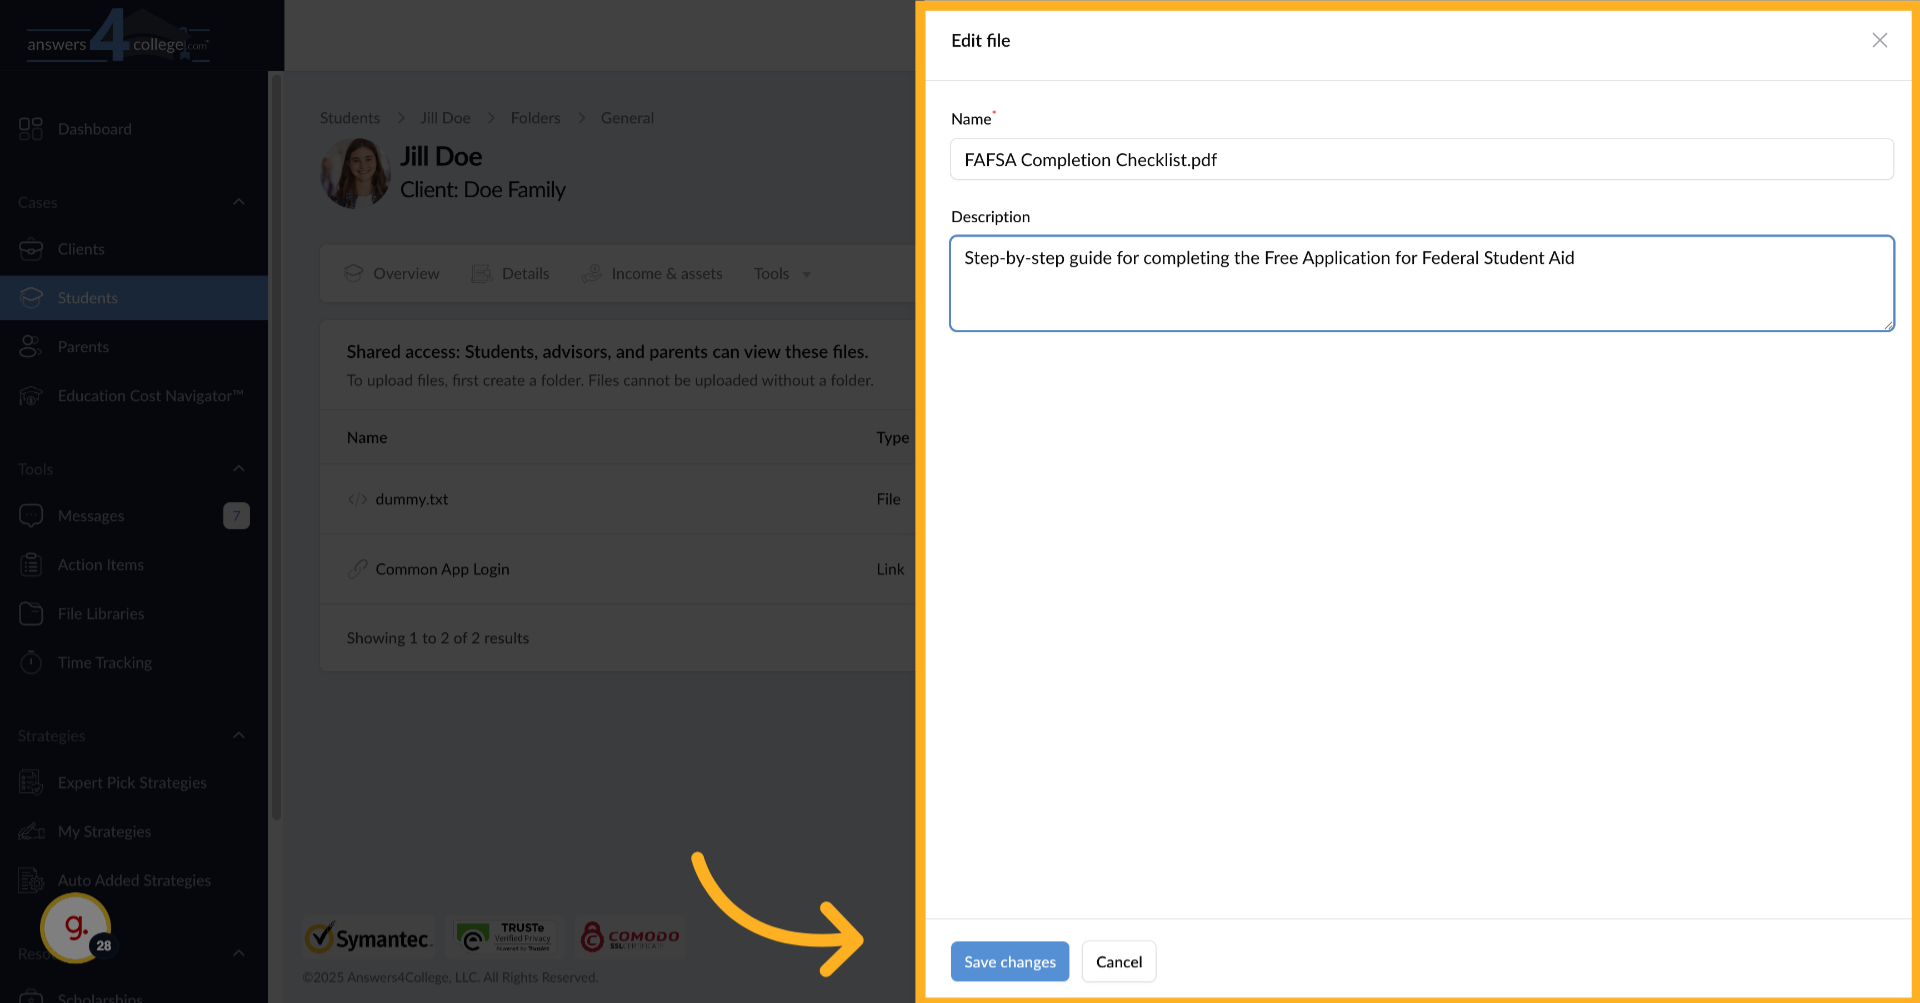
Task: Open Clients via its sidebar icon
Action: point(31,249)
